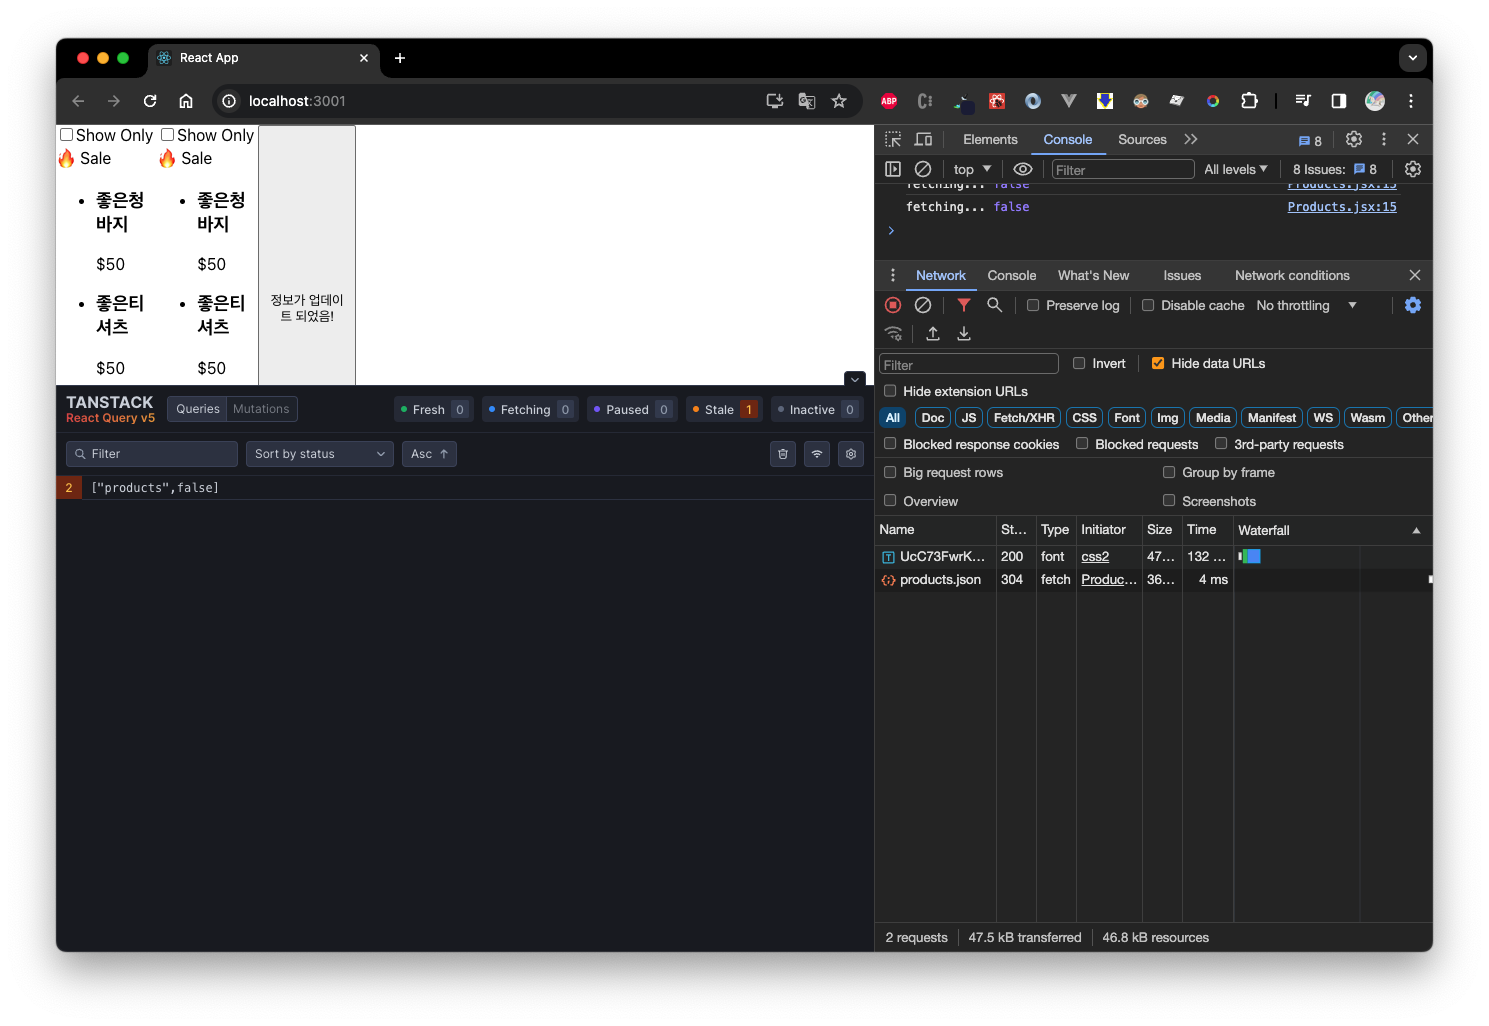Open the browser tab search dropdown

tap(1412, 58)
